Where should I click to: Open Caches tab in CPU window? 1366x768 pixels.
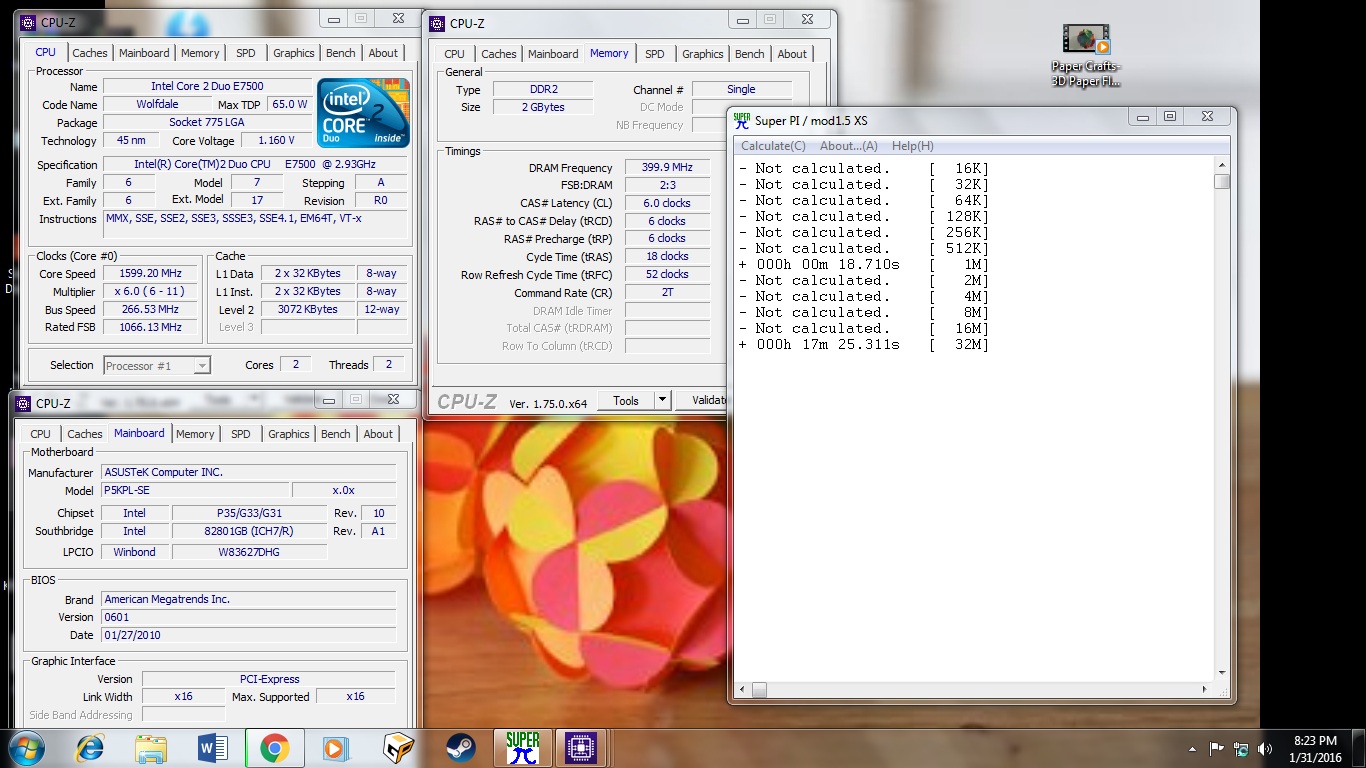[x=90, y=53]
